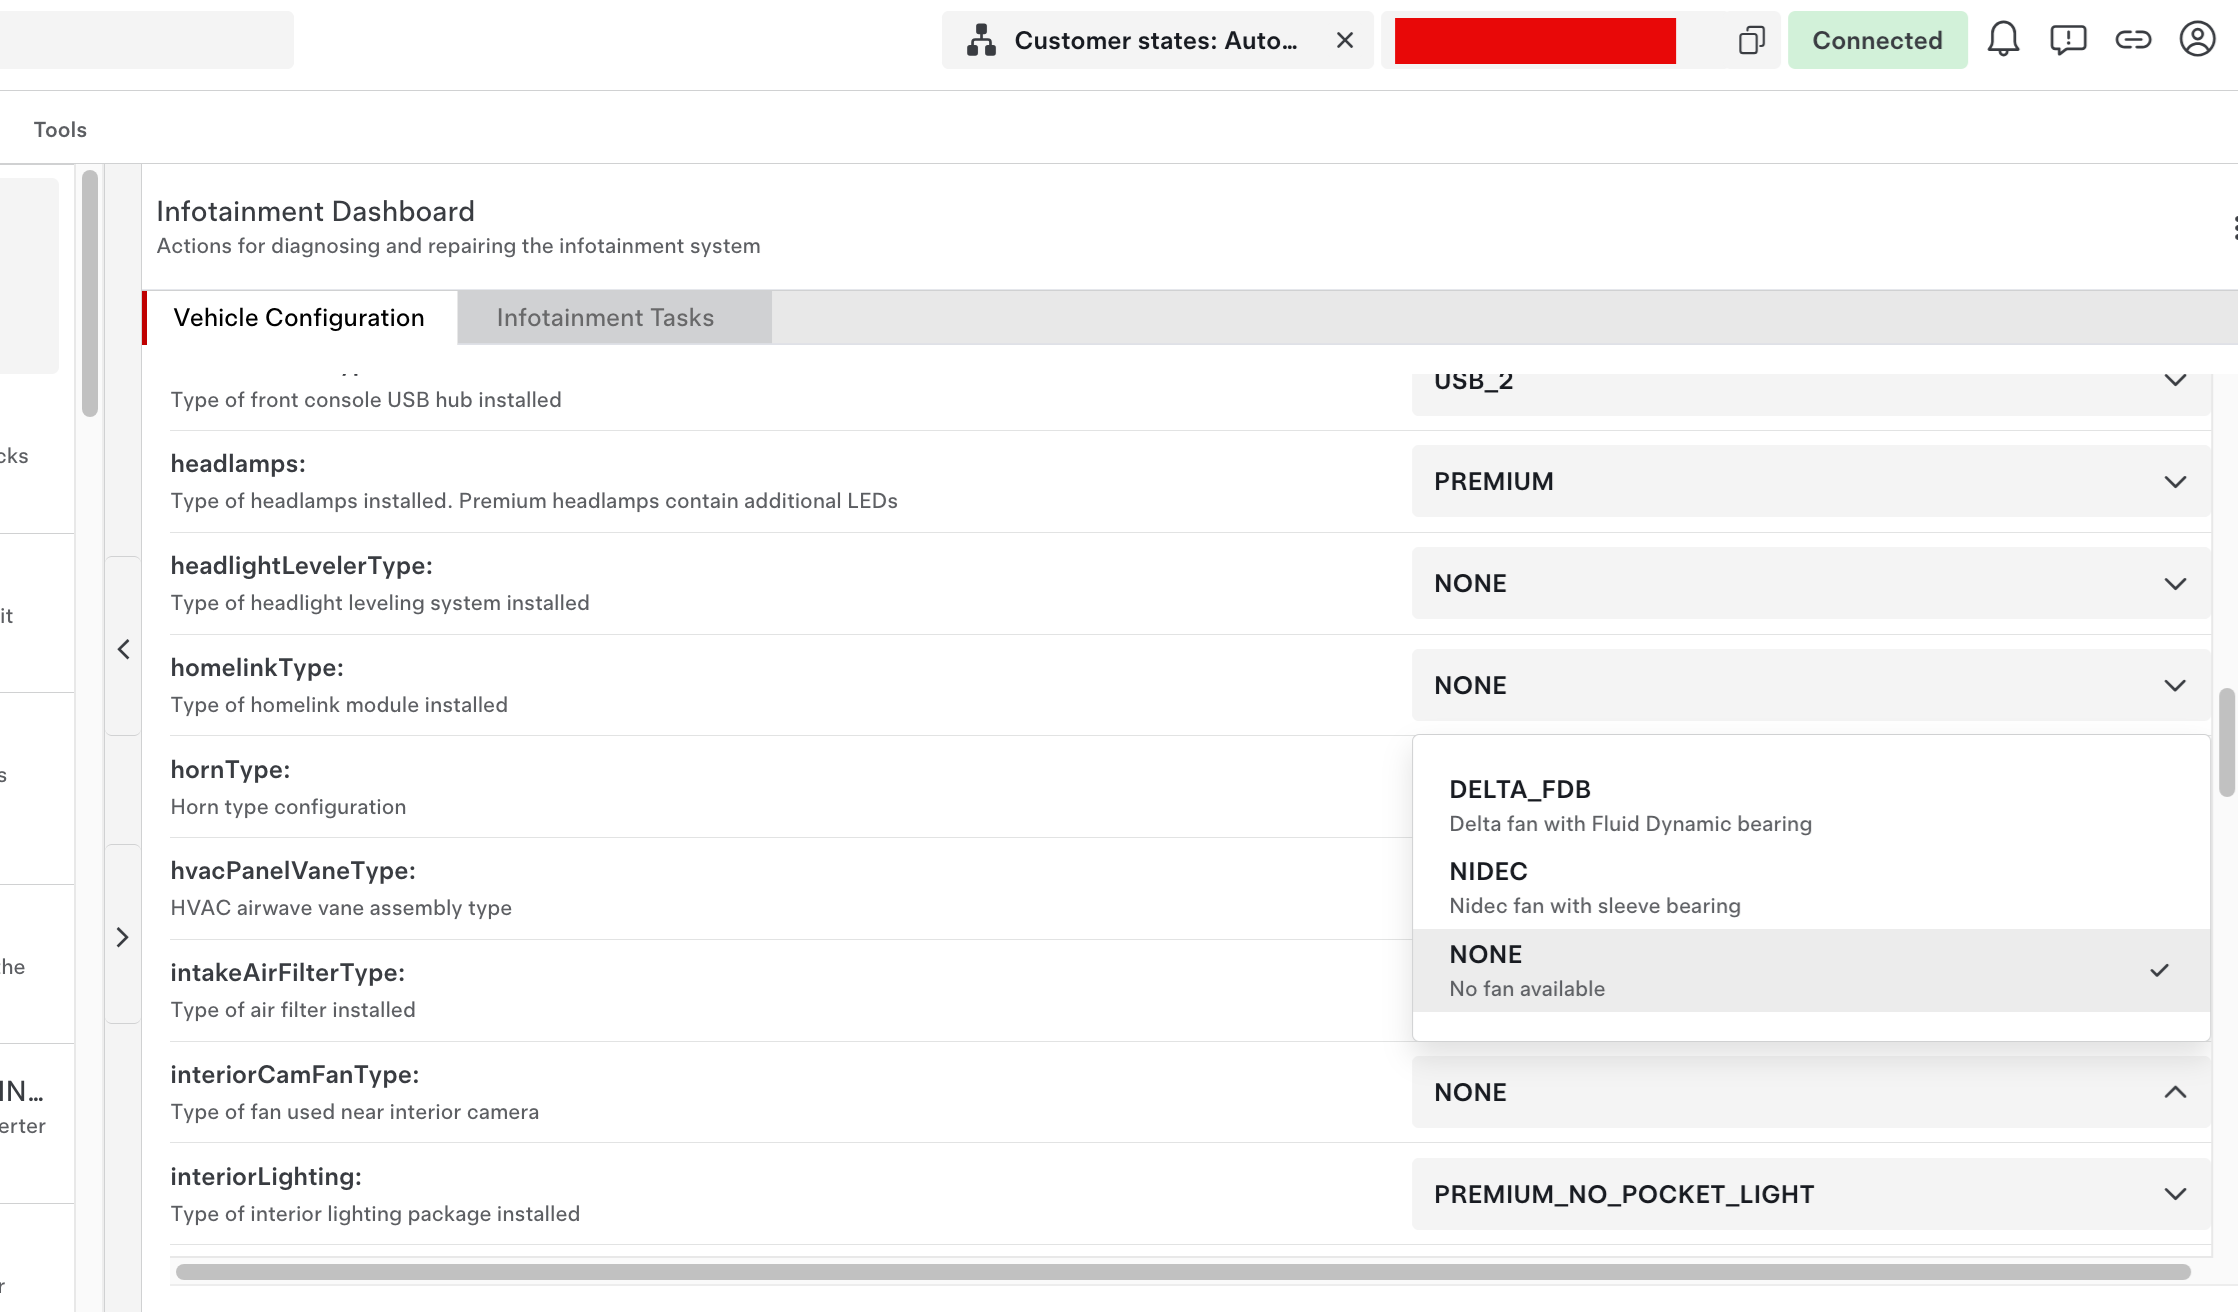Screen dimensions: 2238x1312
Task: Open the headlamps PREMIUM dropdown
Action: [x=1810, y=481]
